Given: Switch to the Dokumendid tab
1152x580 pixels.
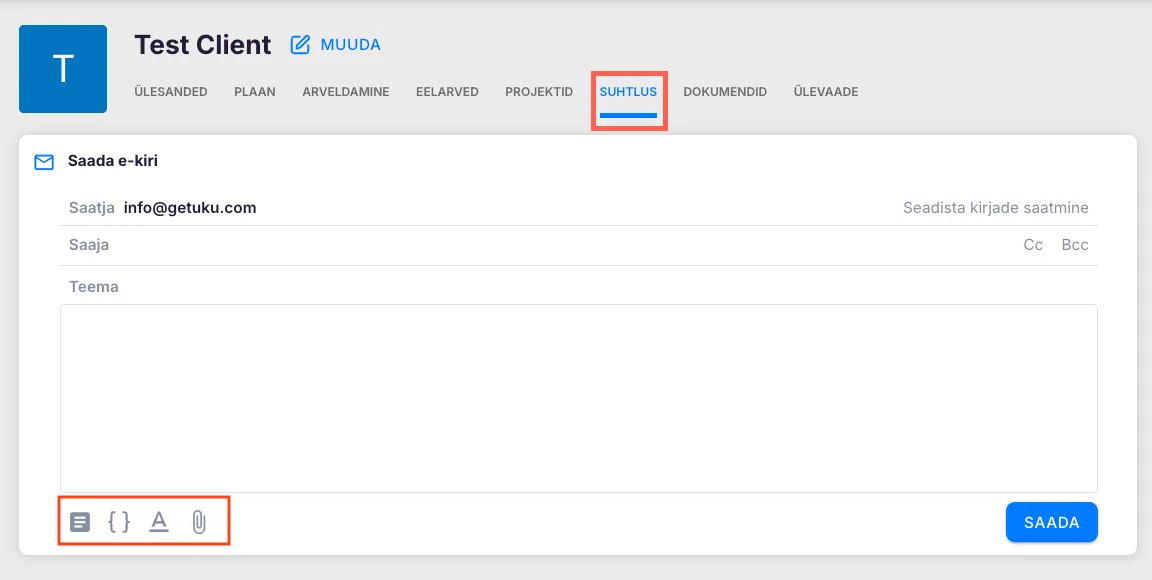Looking at the screenshot, I should tap(725, 92).
